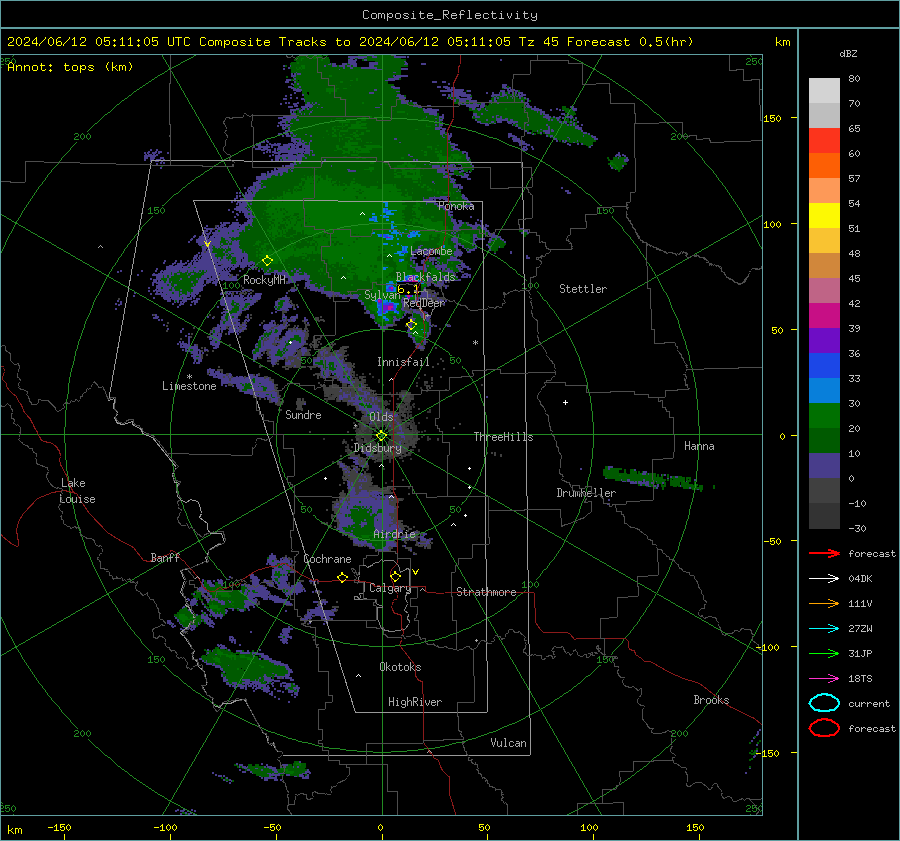The width and height of the screenshot is (900, 841).
Task: Click the yellow diamond marker near RockyMH
Action: pyautogui.click(x=267, y=261)
